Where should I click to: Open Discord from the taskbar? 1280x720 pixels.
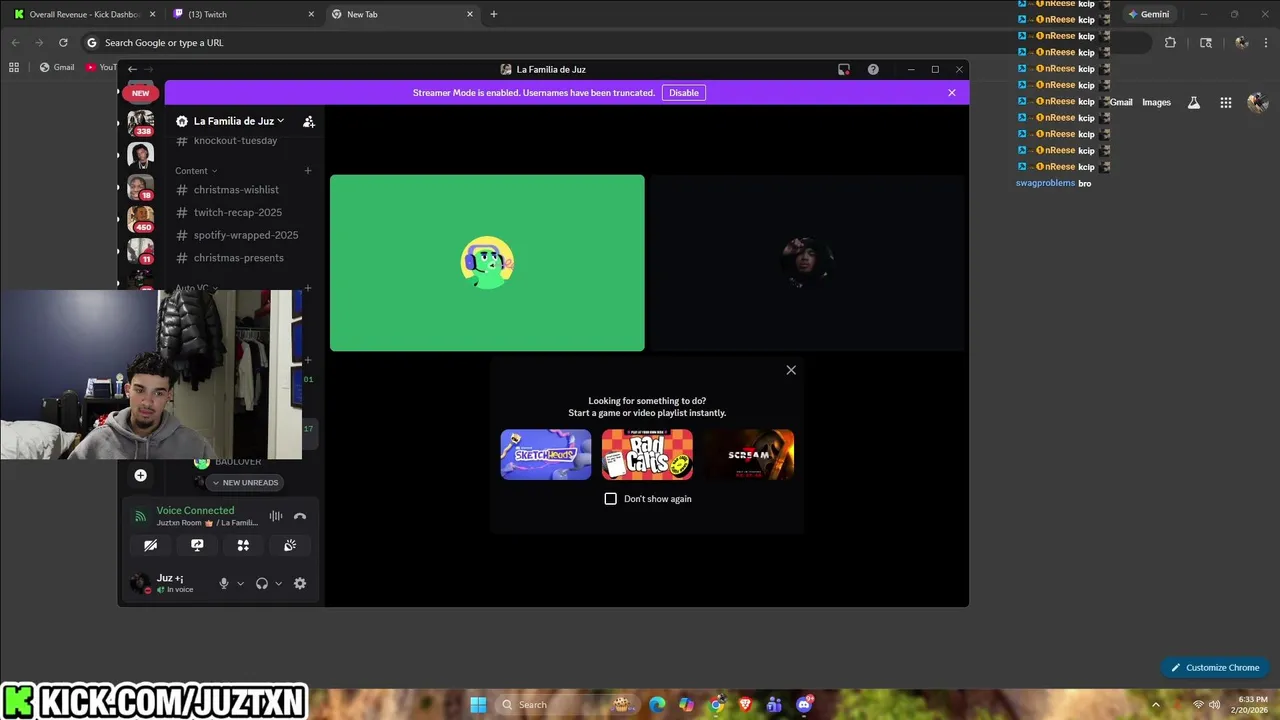click(x=804, y=705)
